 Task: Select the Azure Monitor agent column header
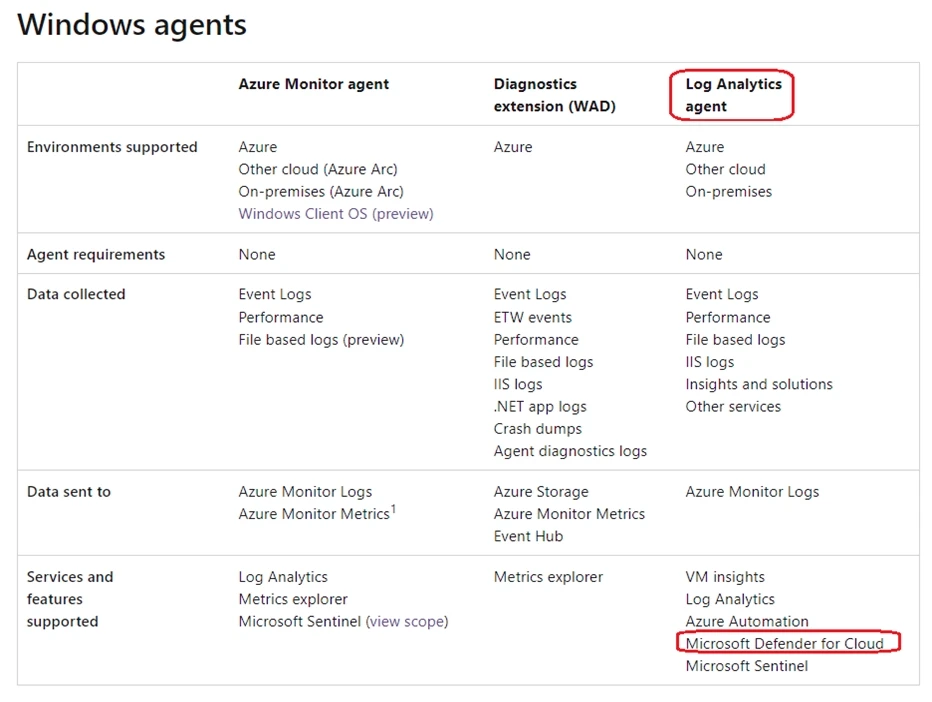click(313, 85)
